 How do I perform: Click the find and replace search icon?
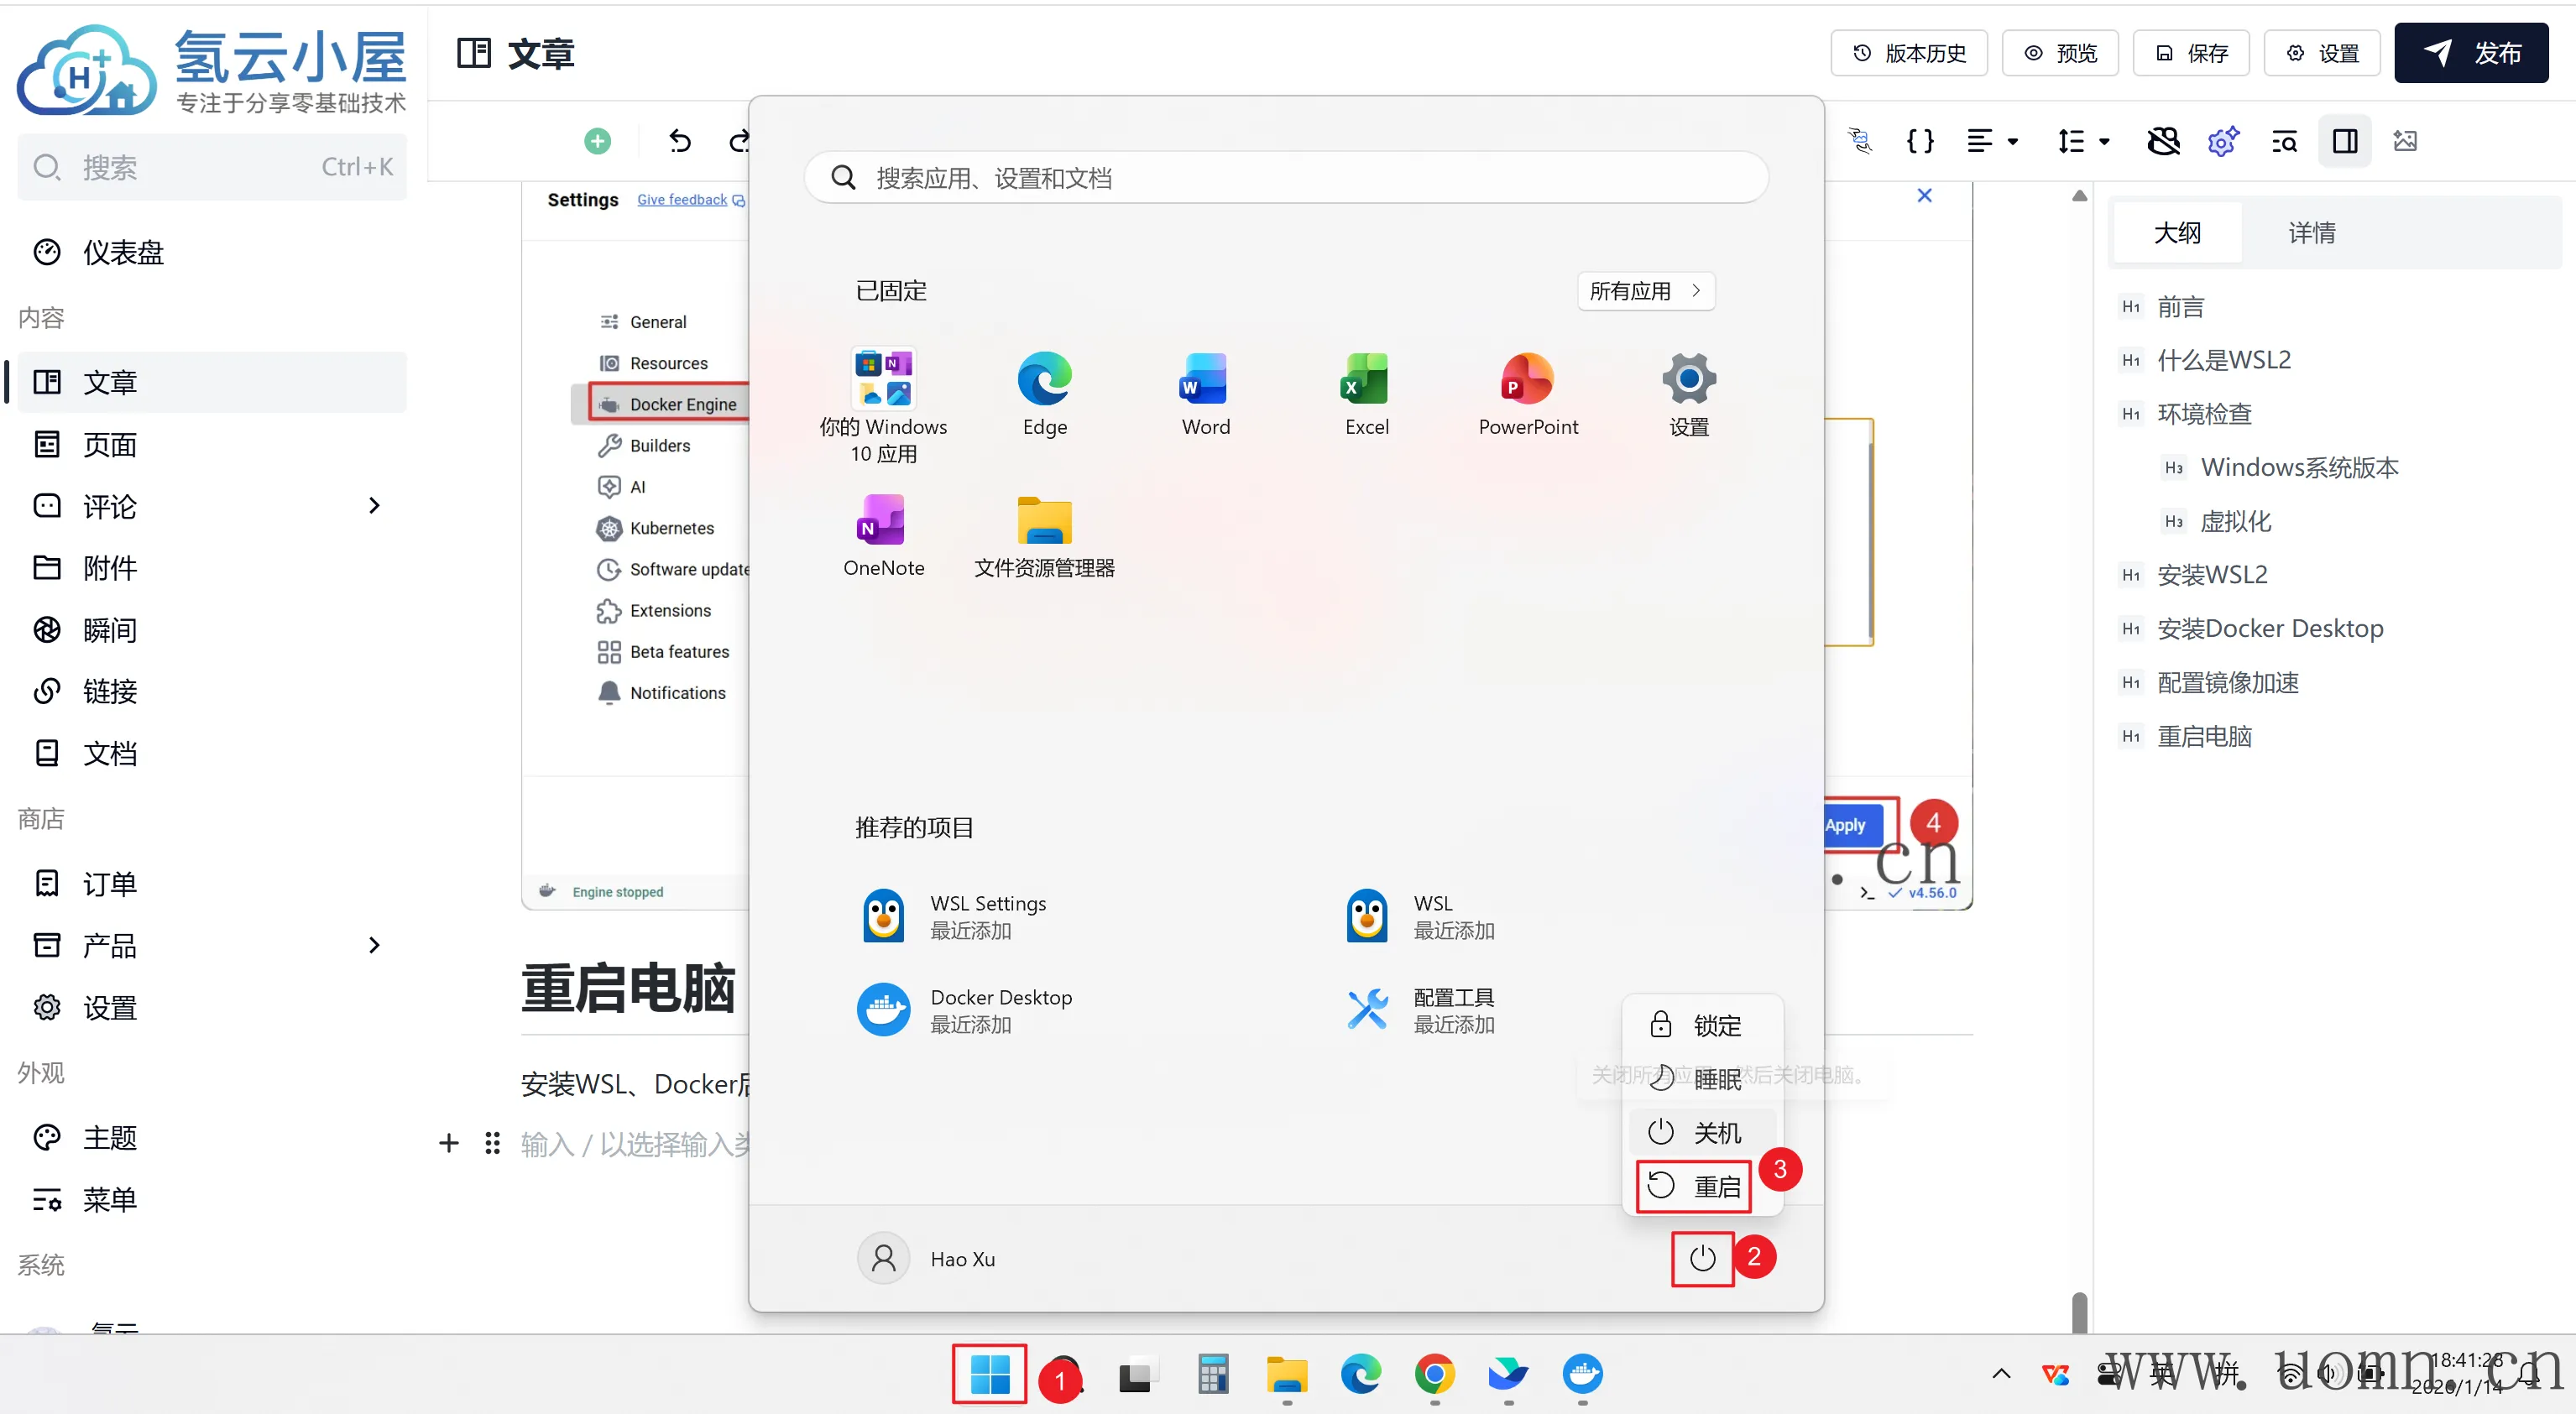(2284, 141)
